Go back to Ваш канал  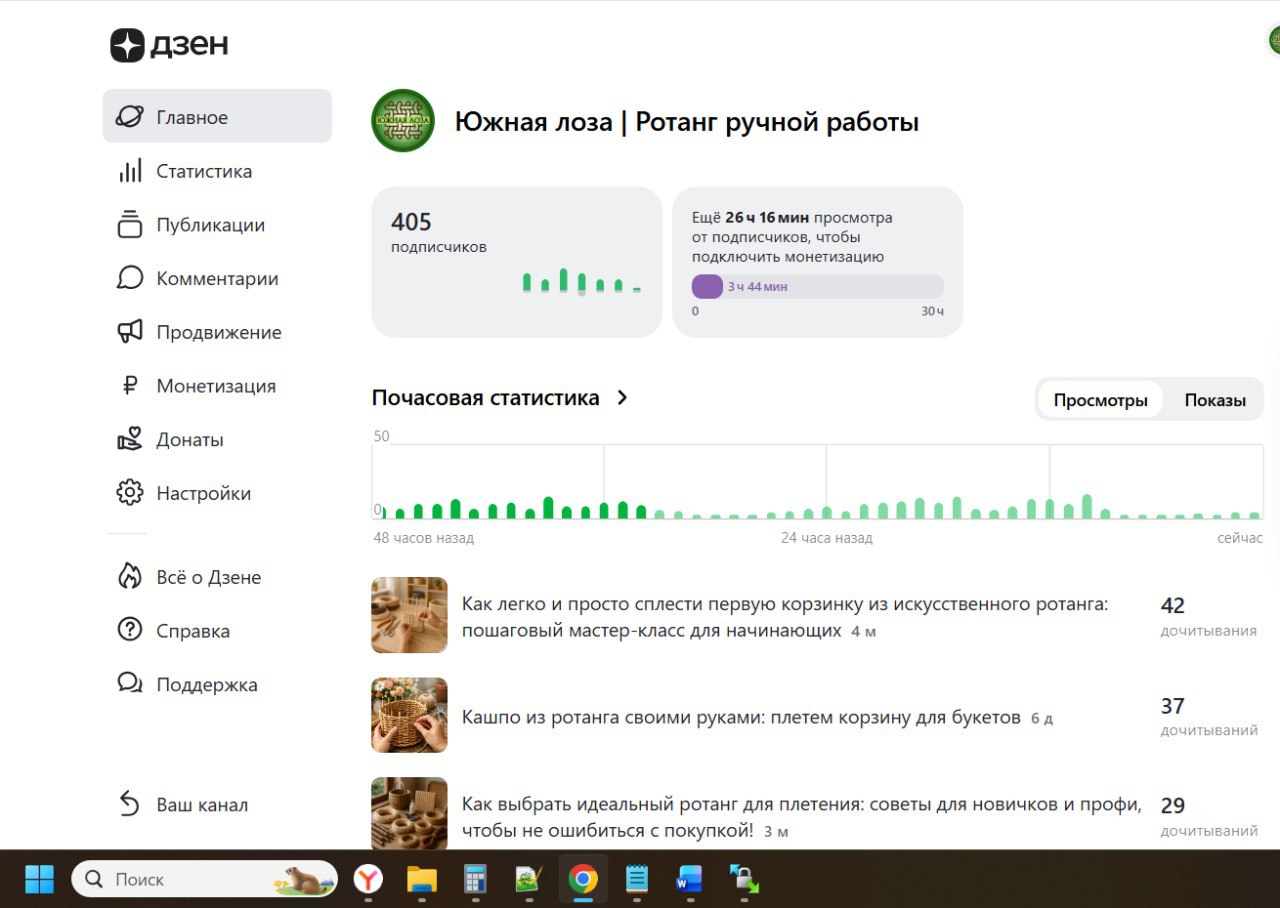click(x=201, y=805)
